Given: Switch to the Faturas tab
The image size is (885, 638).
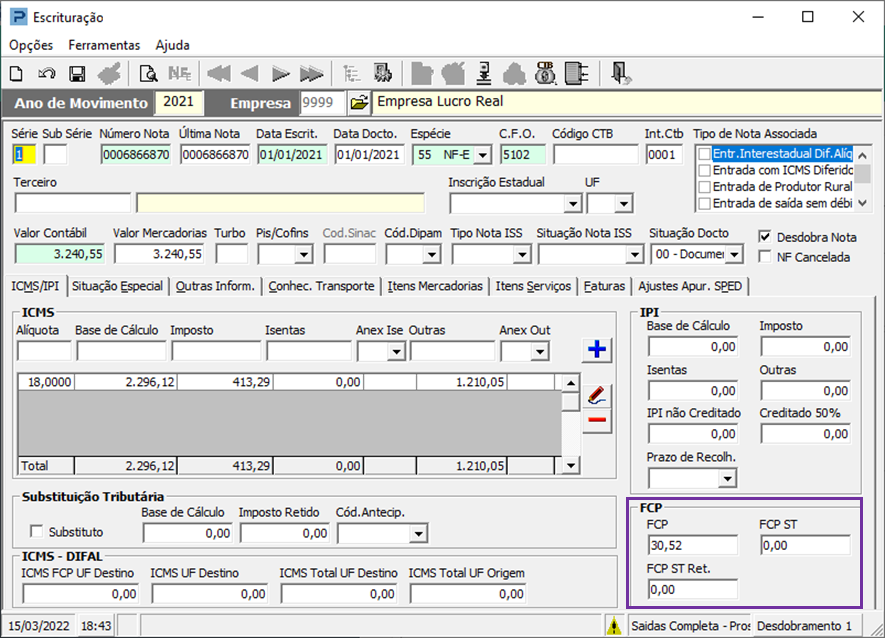Looking at the screenshot, I should [604, 286].
